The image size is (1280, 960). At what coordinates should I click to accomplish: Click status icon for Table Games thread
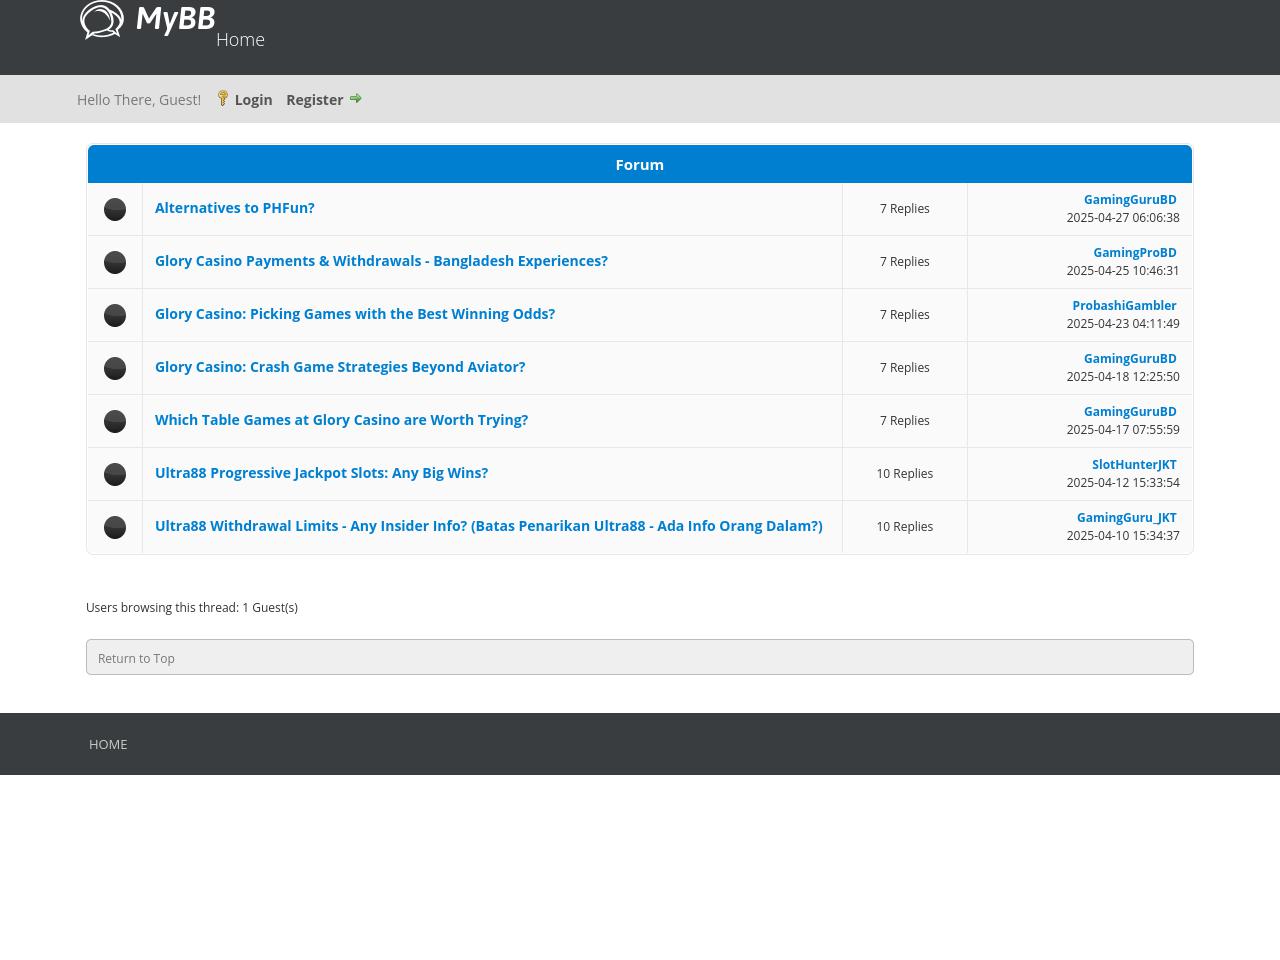[x=115, y=421]
